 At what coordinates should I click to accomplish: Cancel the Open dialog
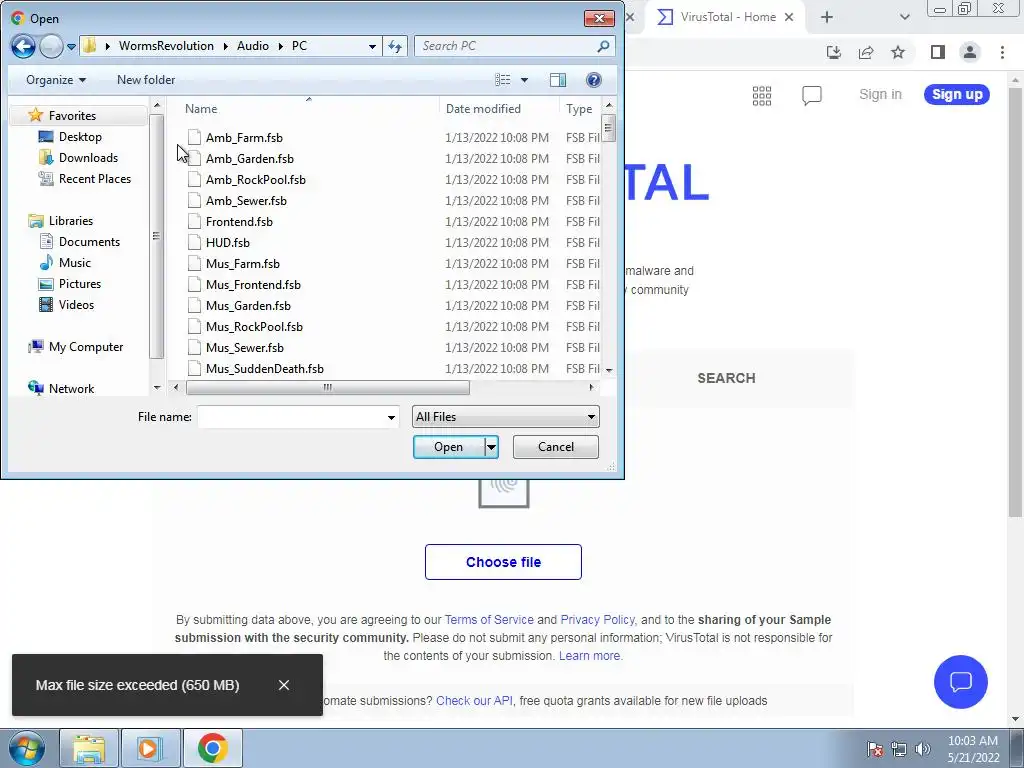(x=556, y=447)
